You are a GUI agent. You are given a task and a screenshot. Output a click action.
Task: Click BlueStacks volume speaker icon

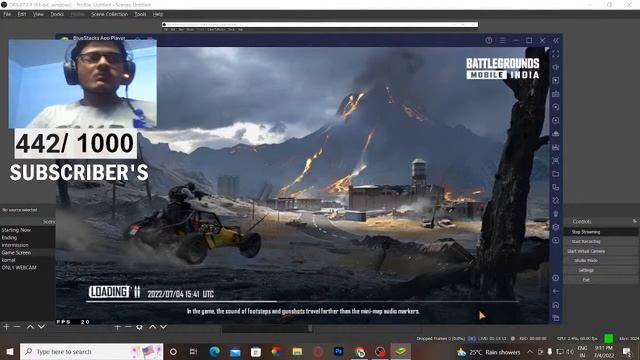click(x=556, y=67)
